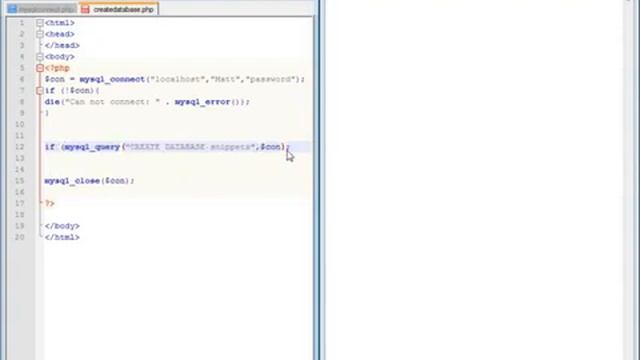Viewport: 640px width, 360px height.
Task: Click the </html> tag on line 20
Action: point(62,237)
